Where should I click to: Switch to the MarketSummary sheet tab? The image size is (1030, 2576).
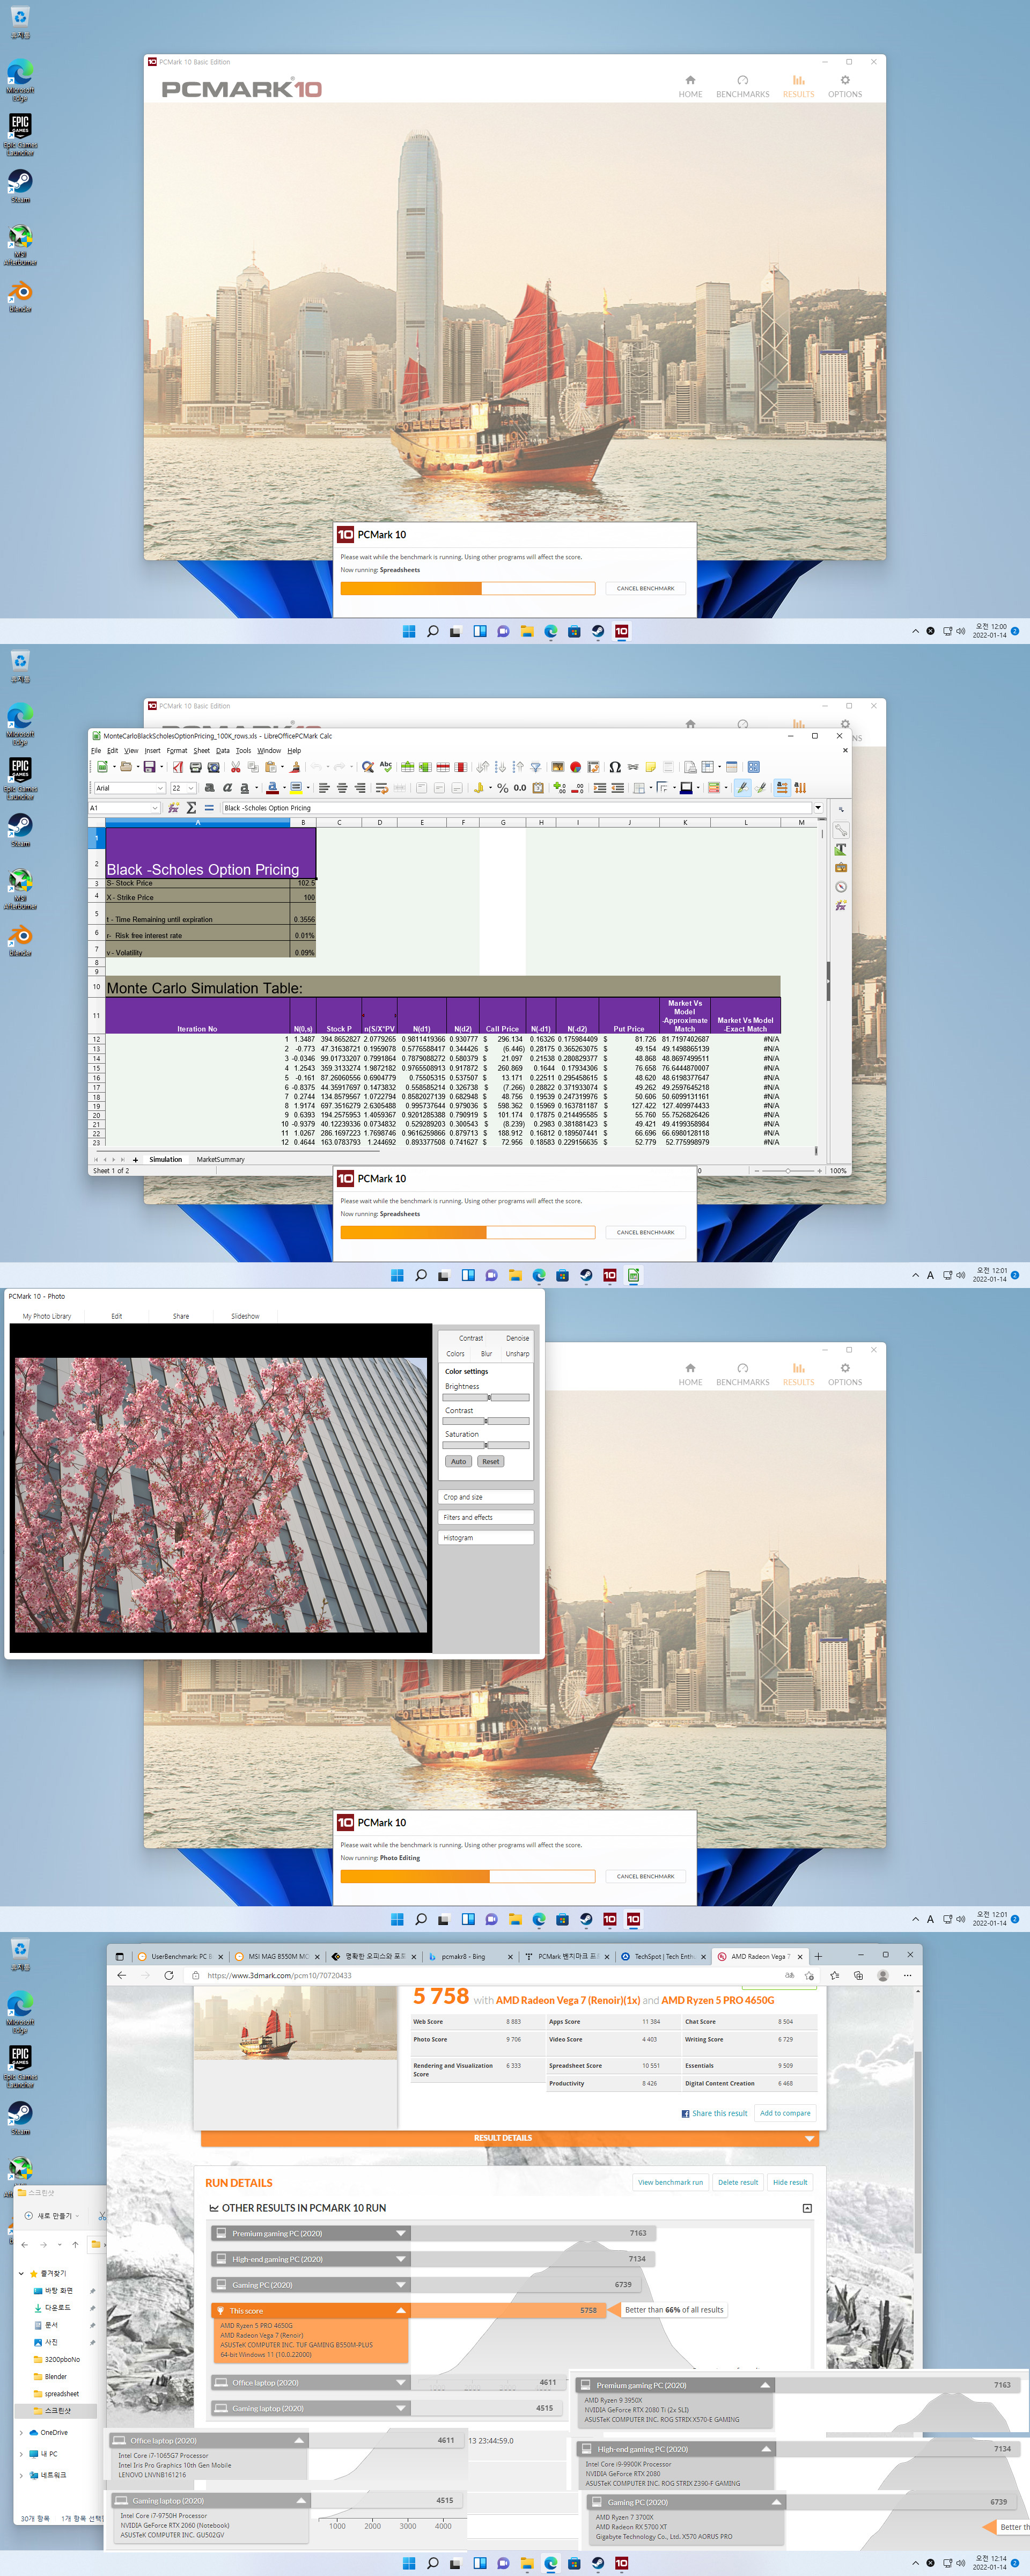pos(220,1159)
